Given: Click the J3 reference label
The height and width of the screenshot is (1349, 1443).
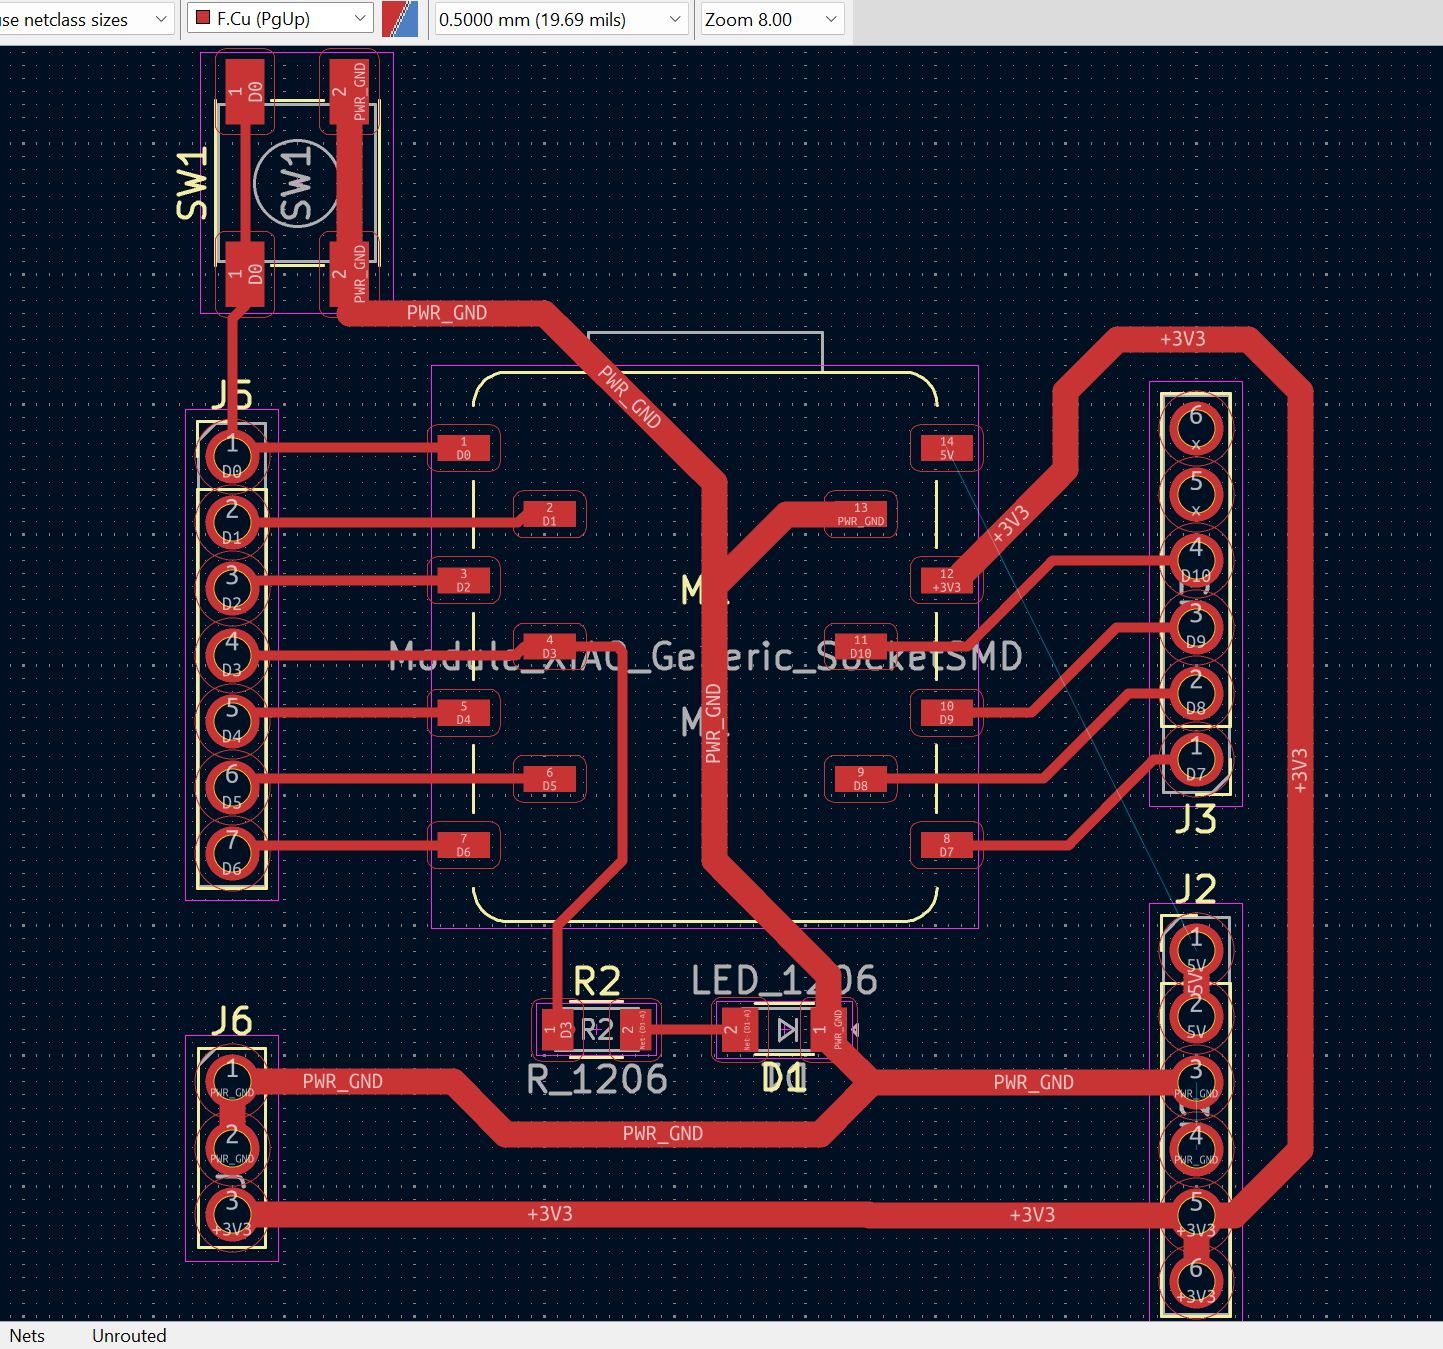Looking at the screenshot, I should click(1195, 820).
